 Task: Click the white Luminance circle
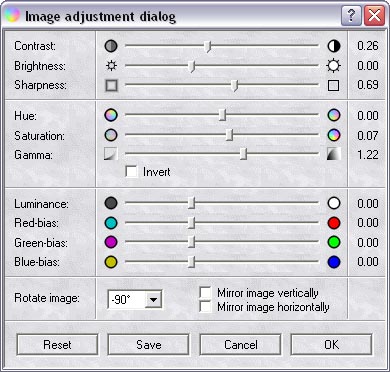coord(334,203)
